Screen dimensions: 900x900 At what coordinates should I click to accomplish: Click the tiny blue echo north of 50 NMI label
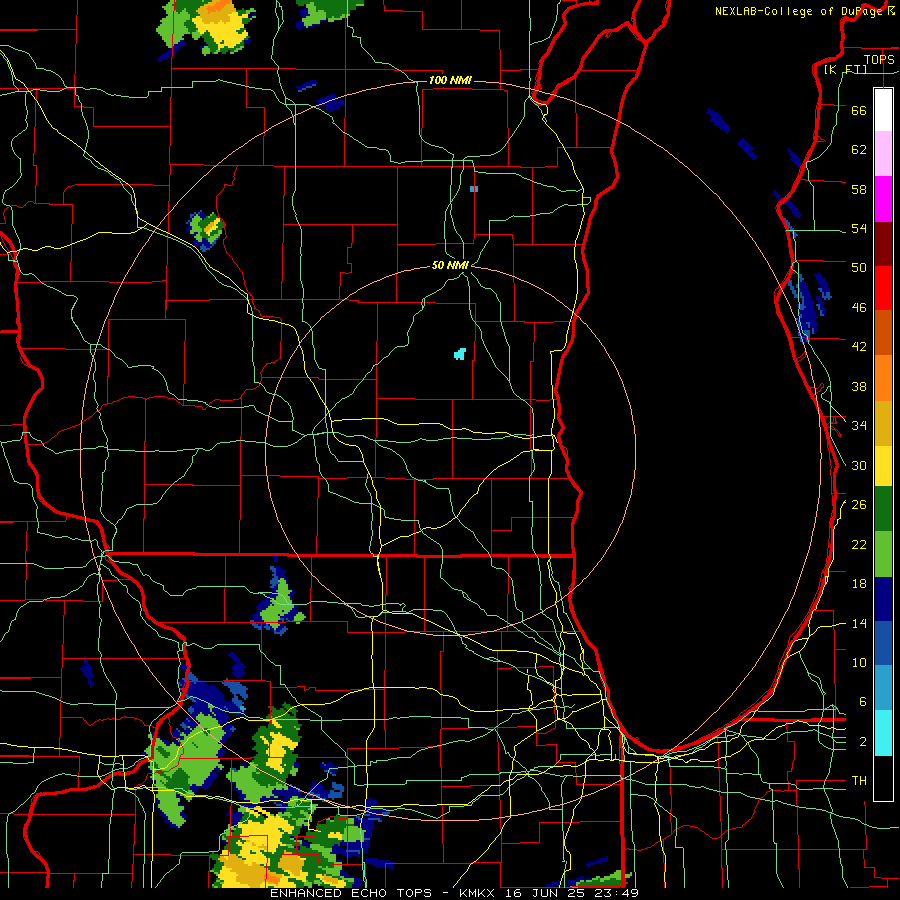(x=474, y=189)
